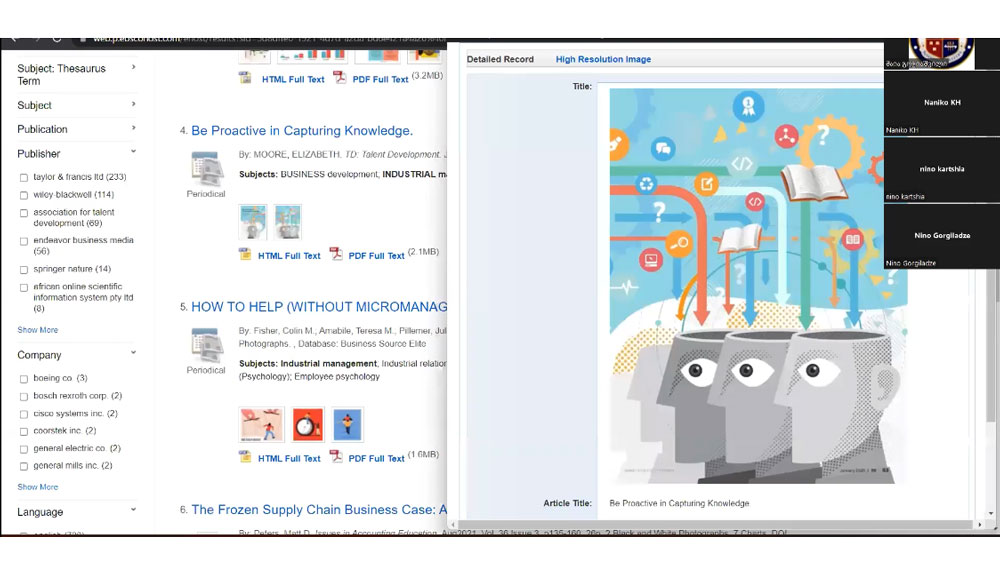
Task: Expand the Subject: Thesaurus Term facet
Action: pos(134,68)
